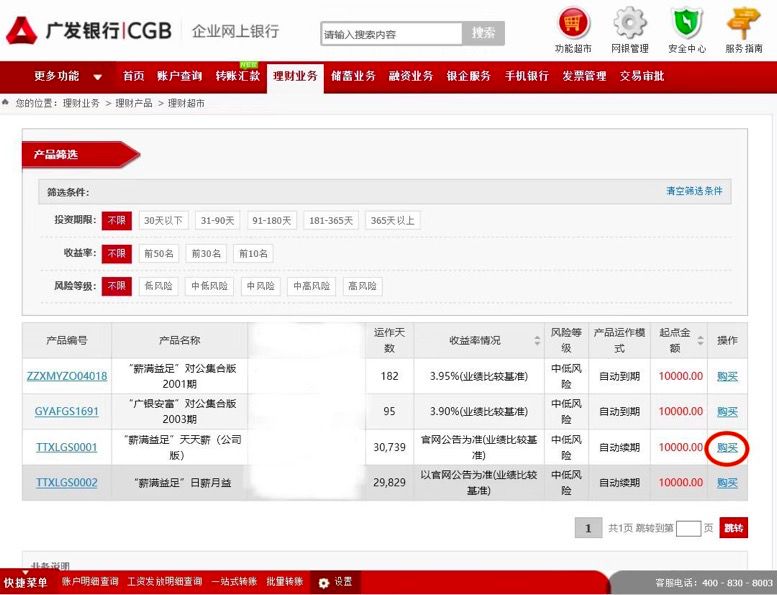Expand the 快捷菜单 quick menu
Screen dimensions: 777x595
pos(25,581)
